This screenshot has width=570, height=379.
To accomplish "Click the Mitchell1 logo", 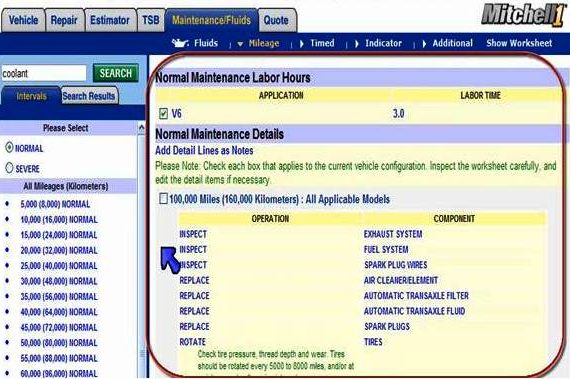I will coord(523,15).
